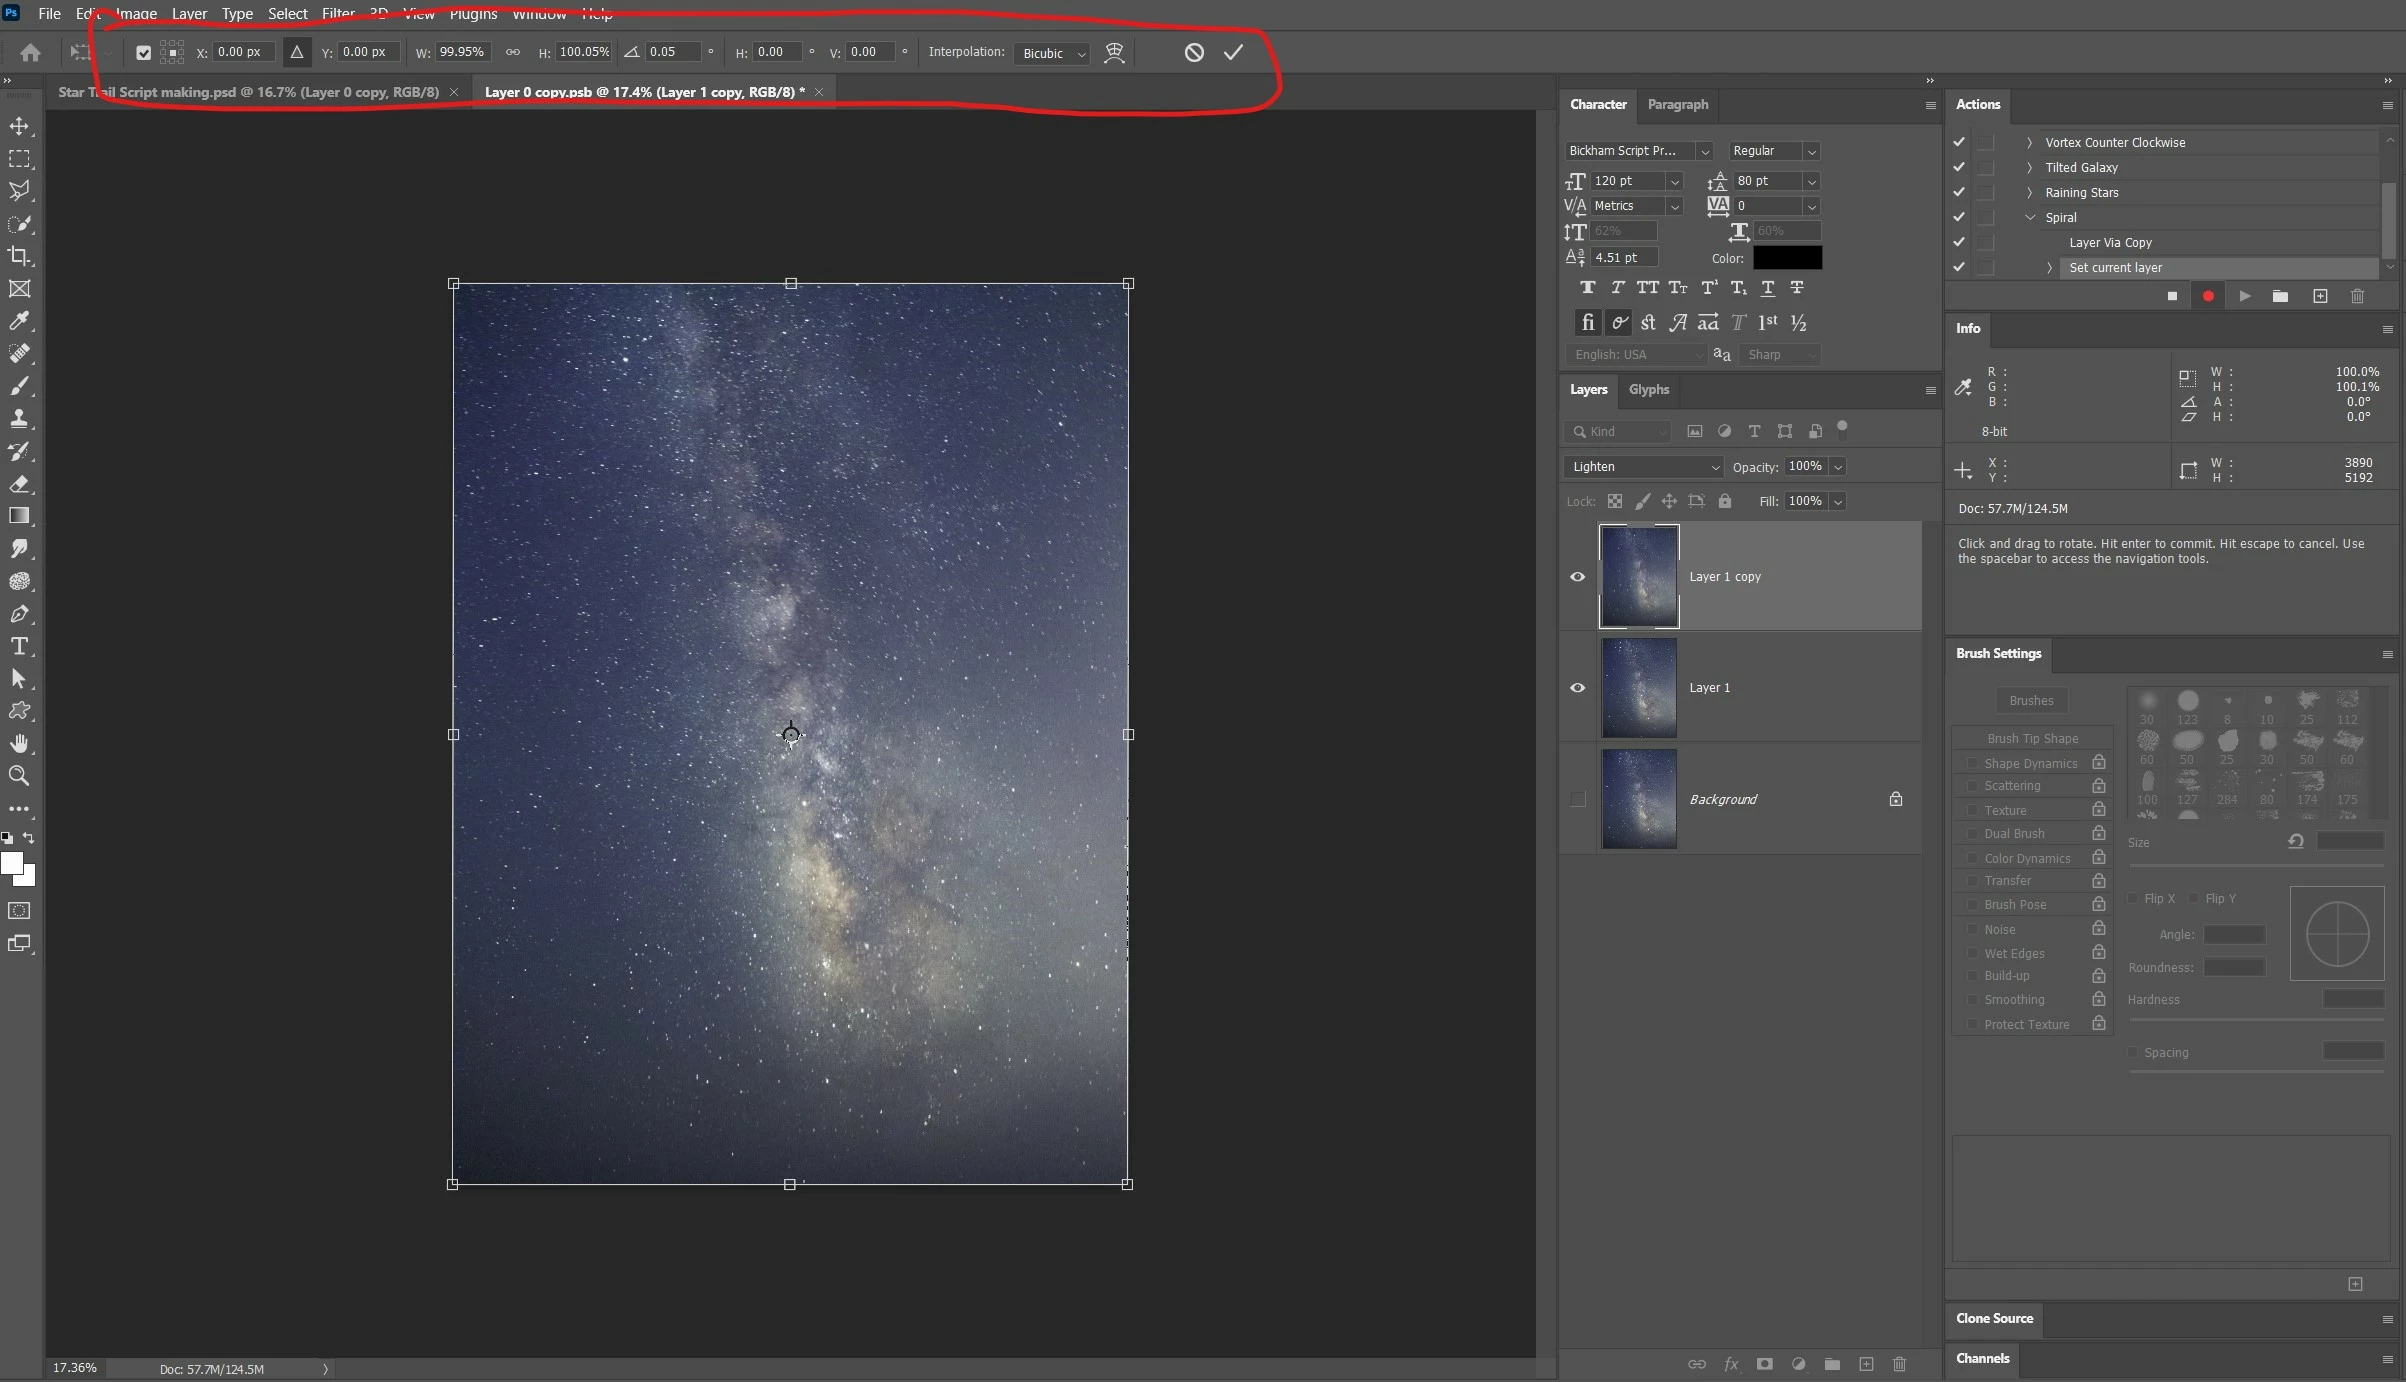Hide the Layer 1 copy layer
2406x1382 pixels.
tap(1578, 576)
